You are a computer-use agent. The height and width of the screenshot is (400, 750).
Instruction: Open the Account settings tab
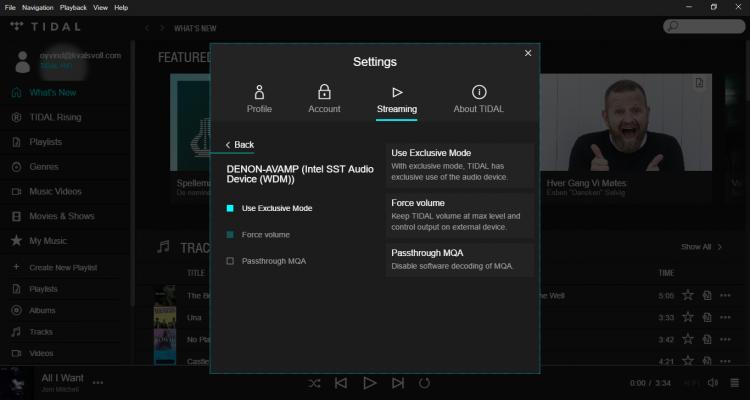324,100
